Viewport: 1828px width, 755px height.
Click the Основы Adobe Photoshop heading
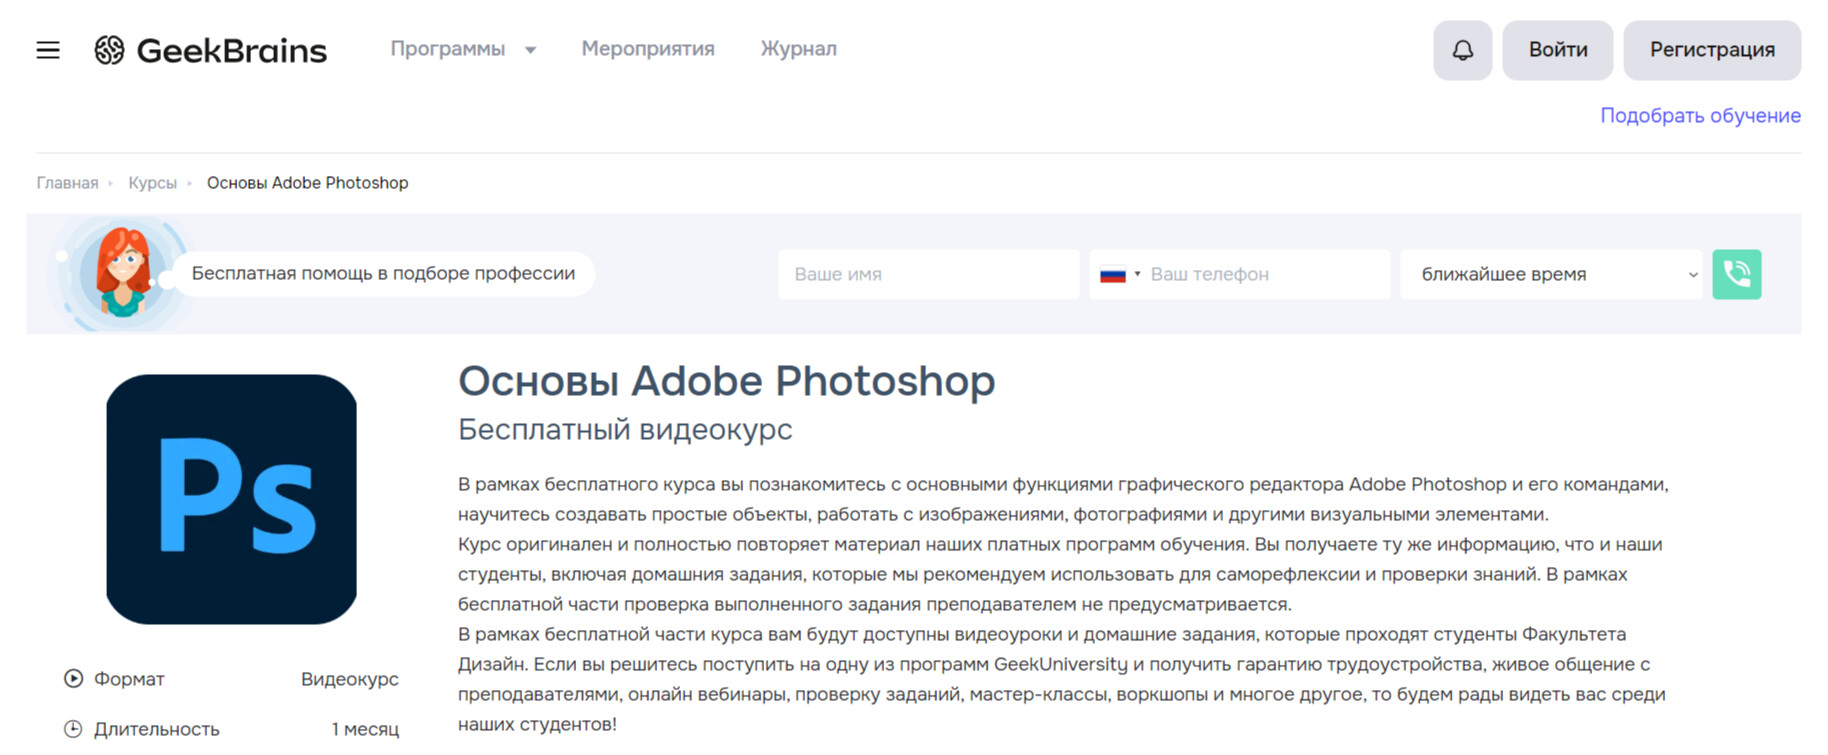pyautogui.click(x=726, y=381)
